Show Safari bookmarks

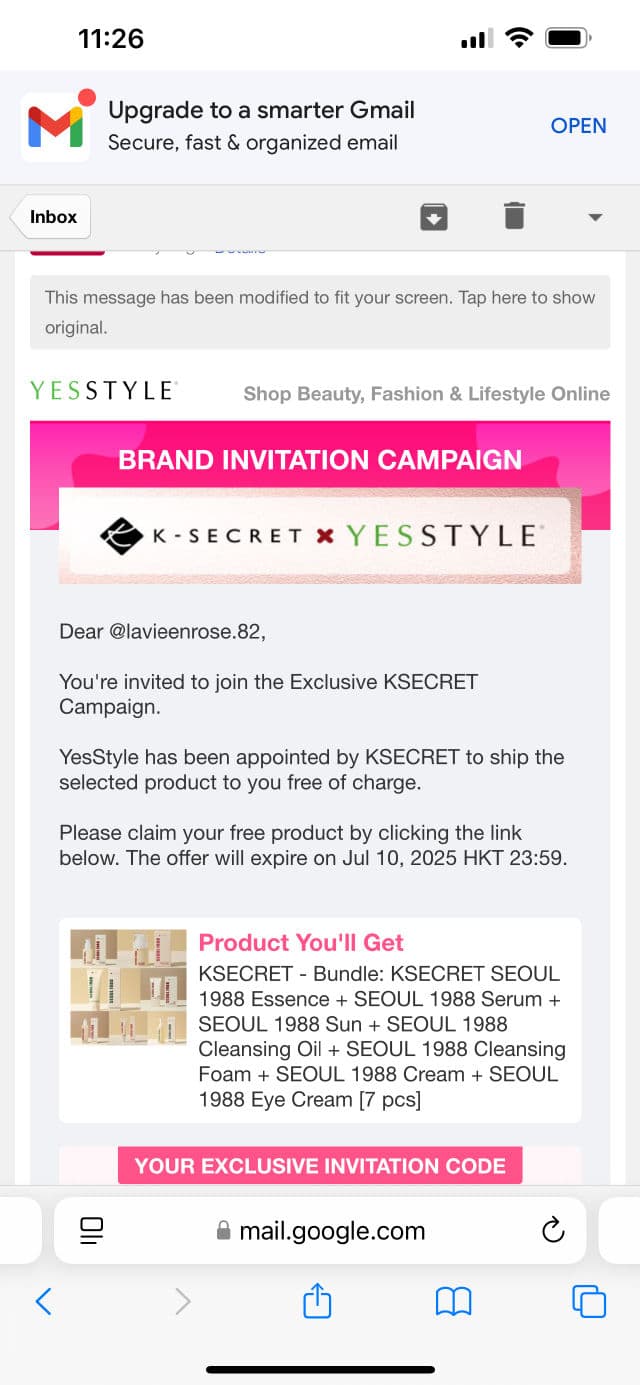[x=453, y=1301]
